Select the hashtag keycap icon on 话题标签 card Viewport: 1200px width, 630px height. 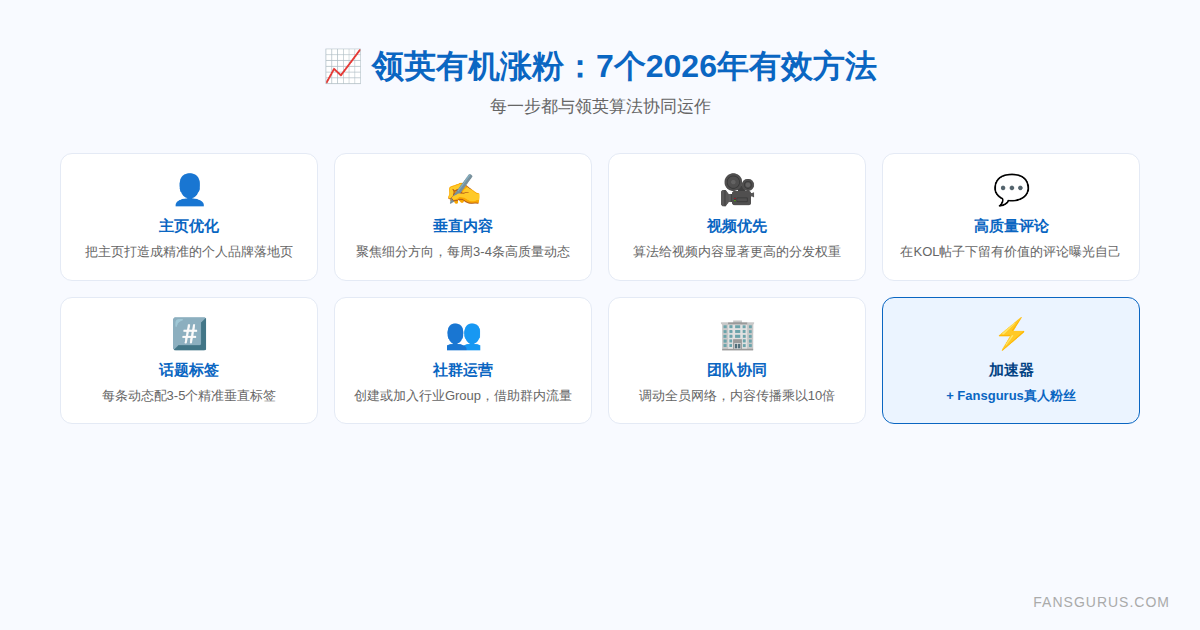188,333
